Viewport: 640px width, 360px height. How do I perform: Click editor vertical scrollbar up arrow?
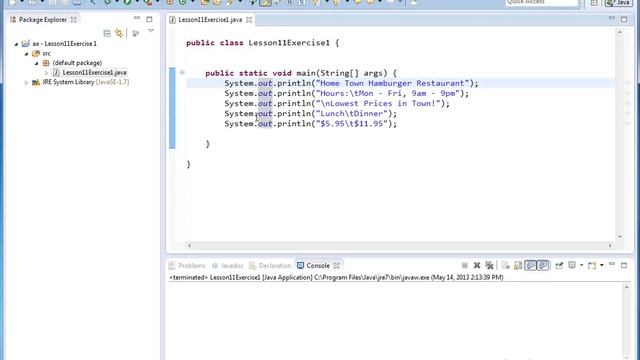click(x=620, y=32)
